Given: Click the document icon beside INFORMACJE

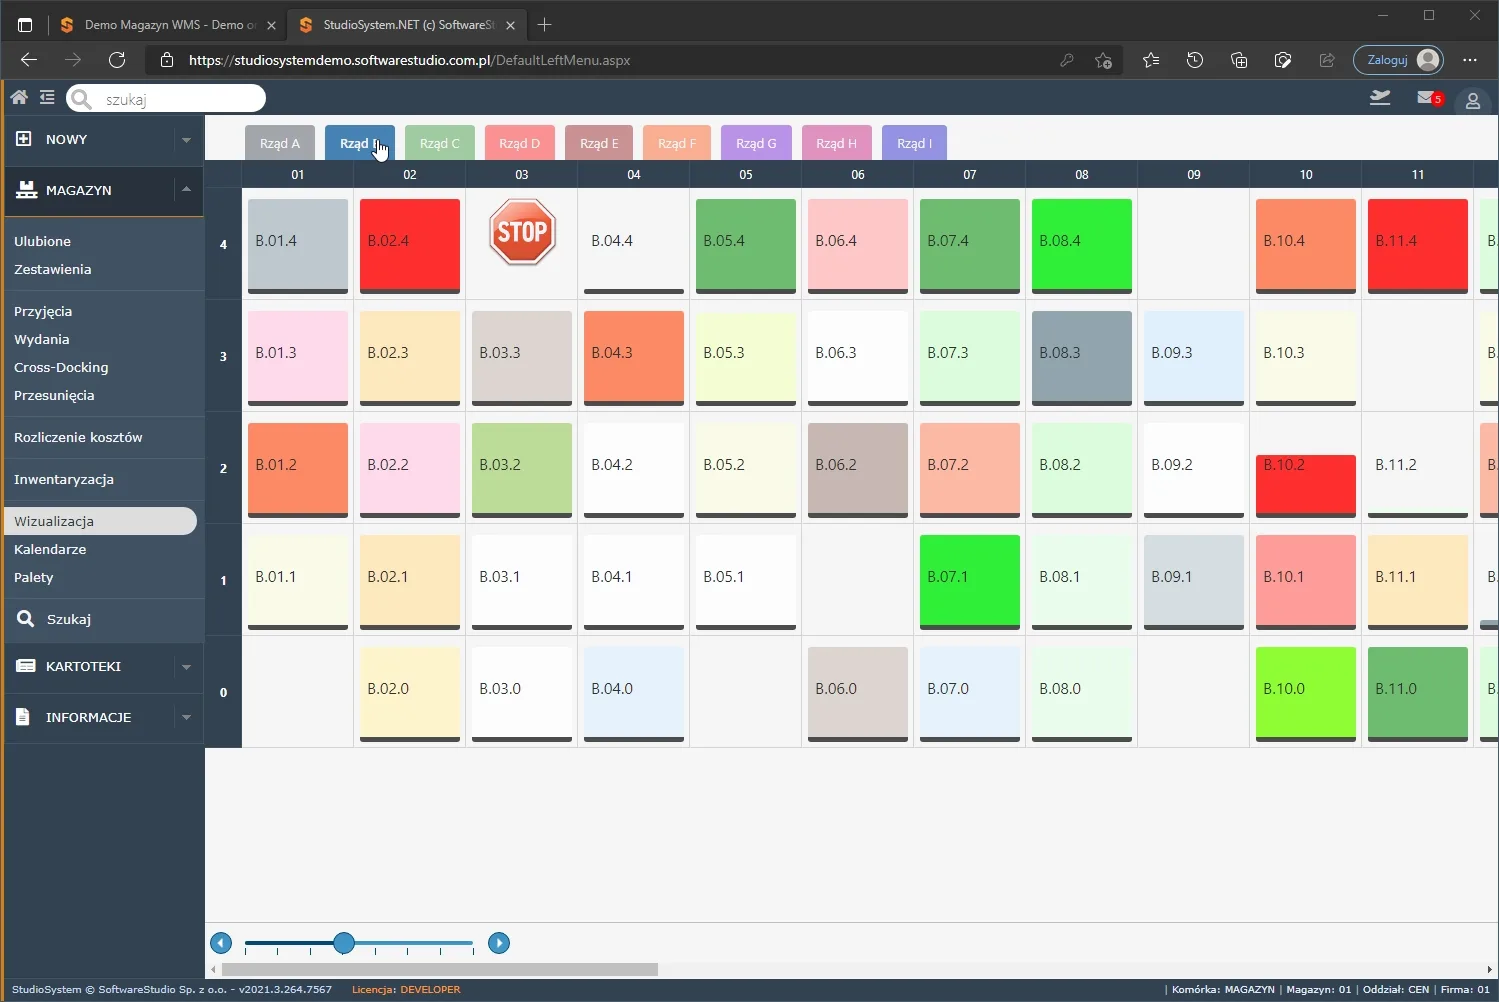Looking at the screenshot, I should click(24, 716).
